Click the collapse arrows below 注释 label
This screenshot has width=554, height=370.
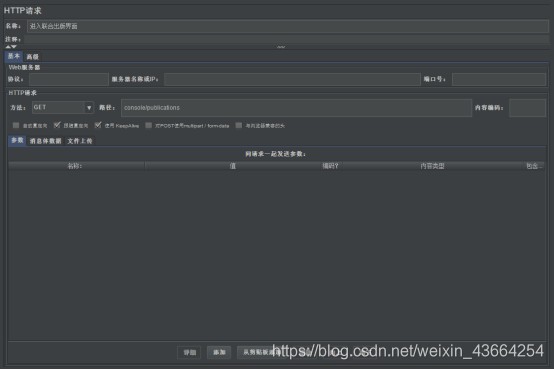coord(11,47)
